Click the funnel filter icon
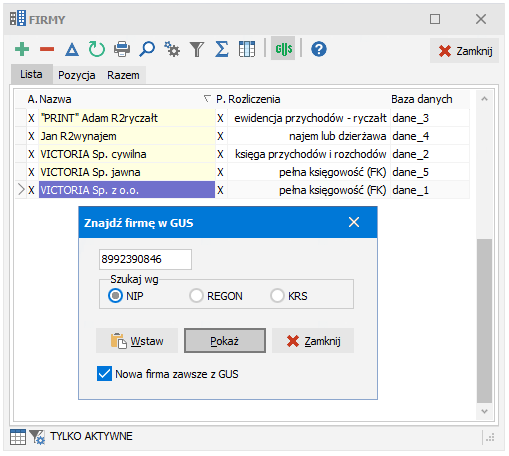 point(197,49)
